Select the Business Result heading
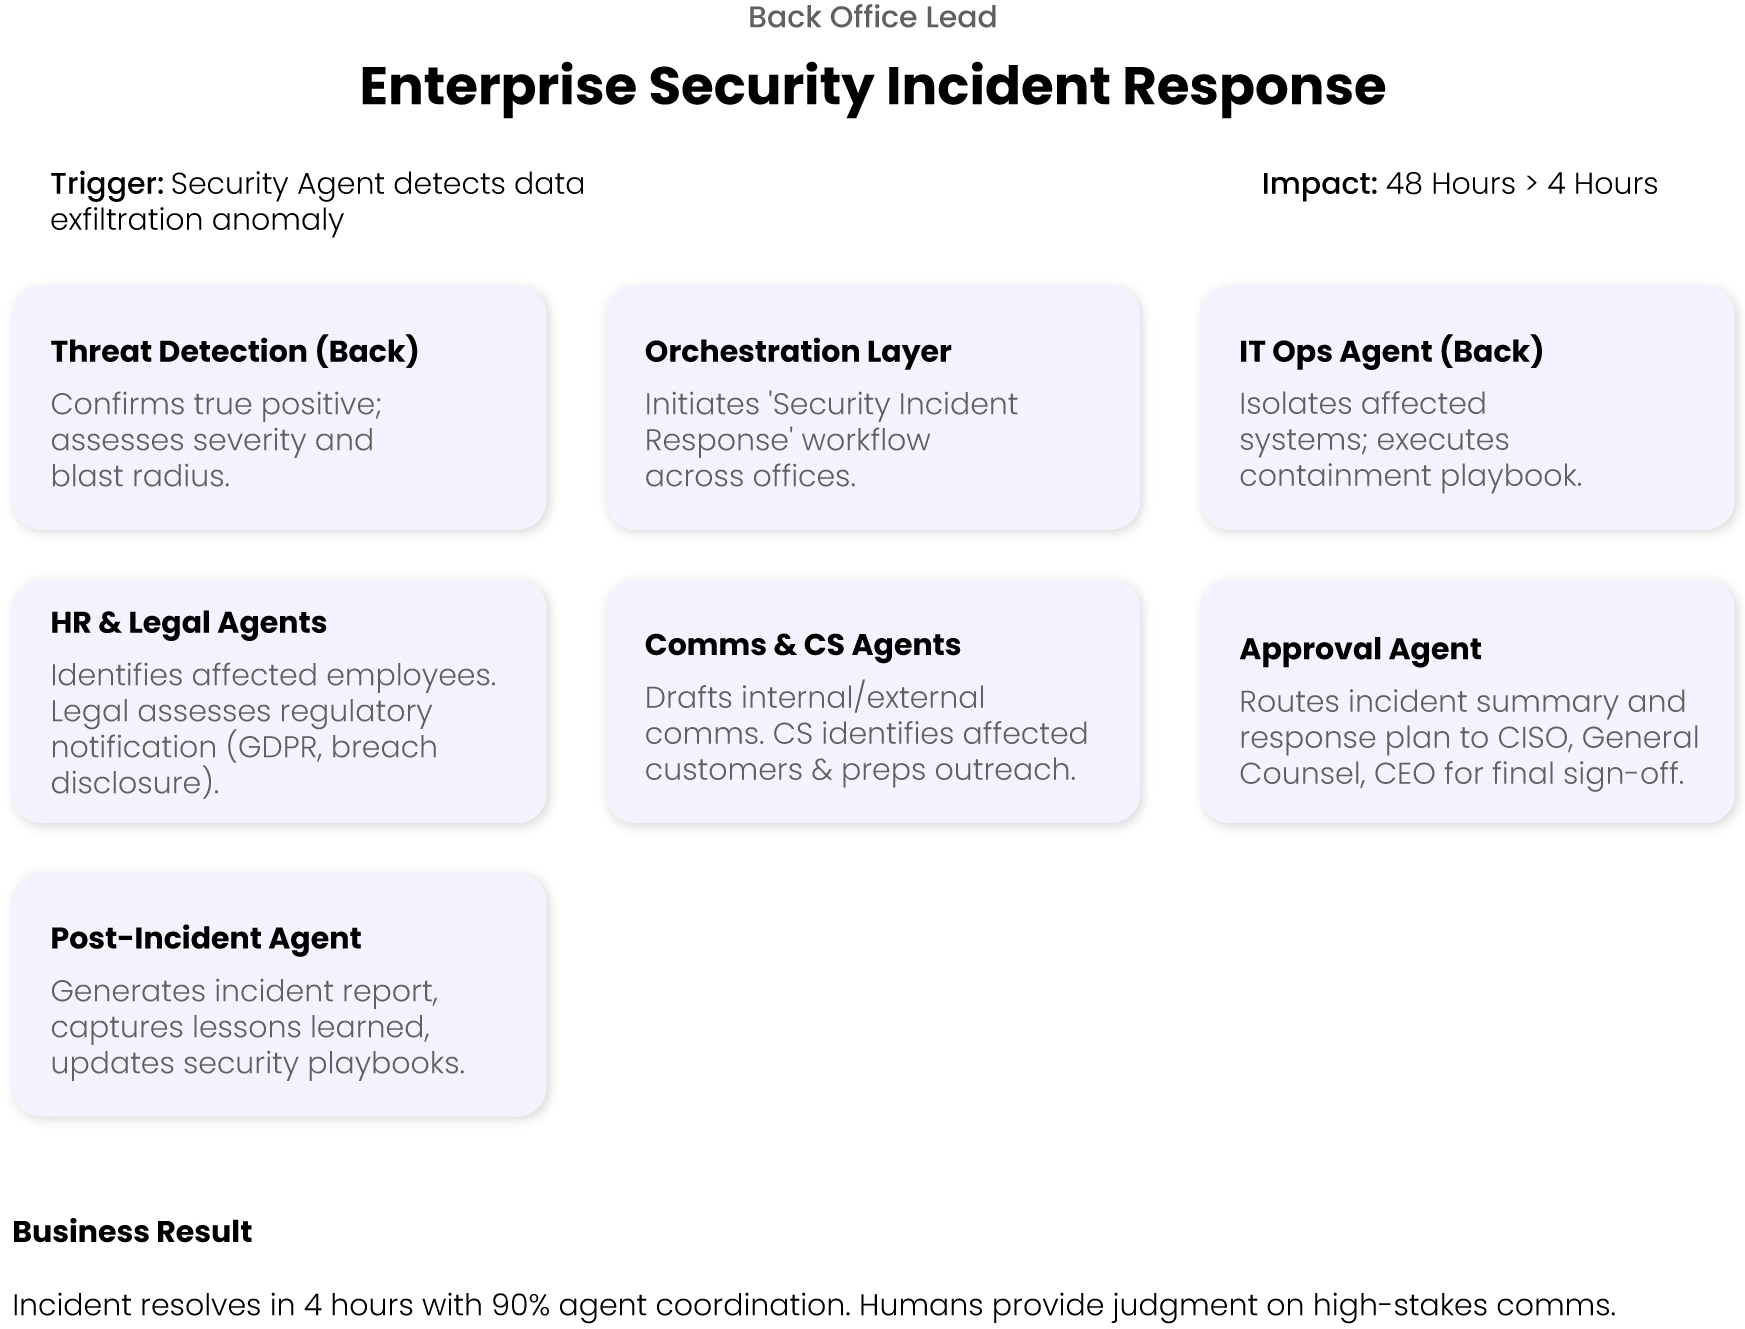The width and height of the screenshot is (1745, 1329). [132, 1231]
